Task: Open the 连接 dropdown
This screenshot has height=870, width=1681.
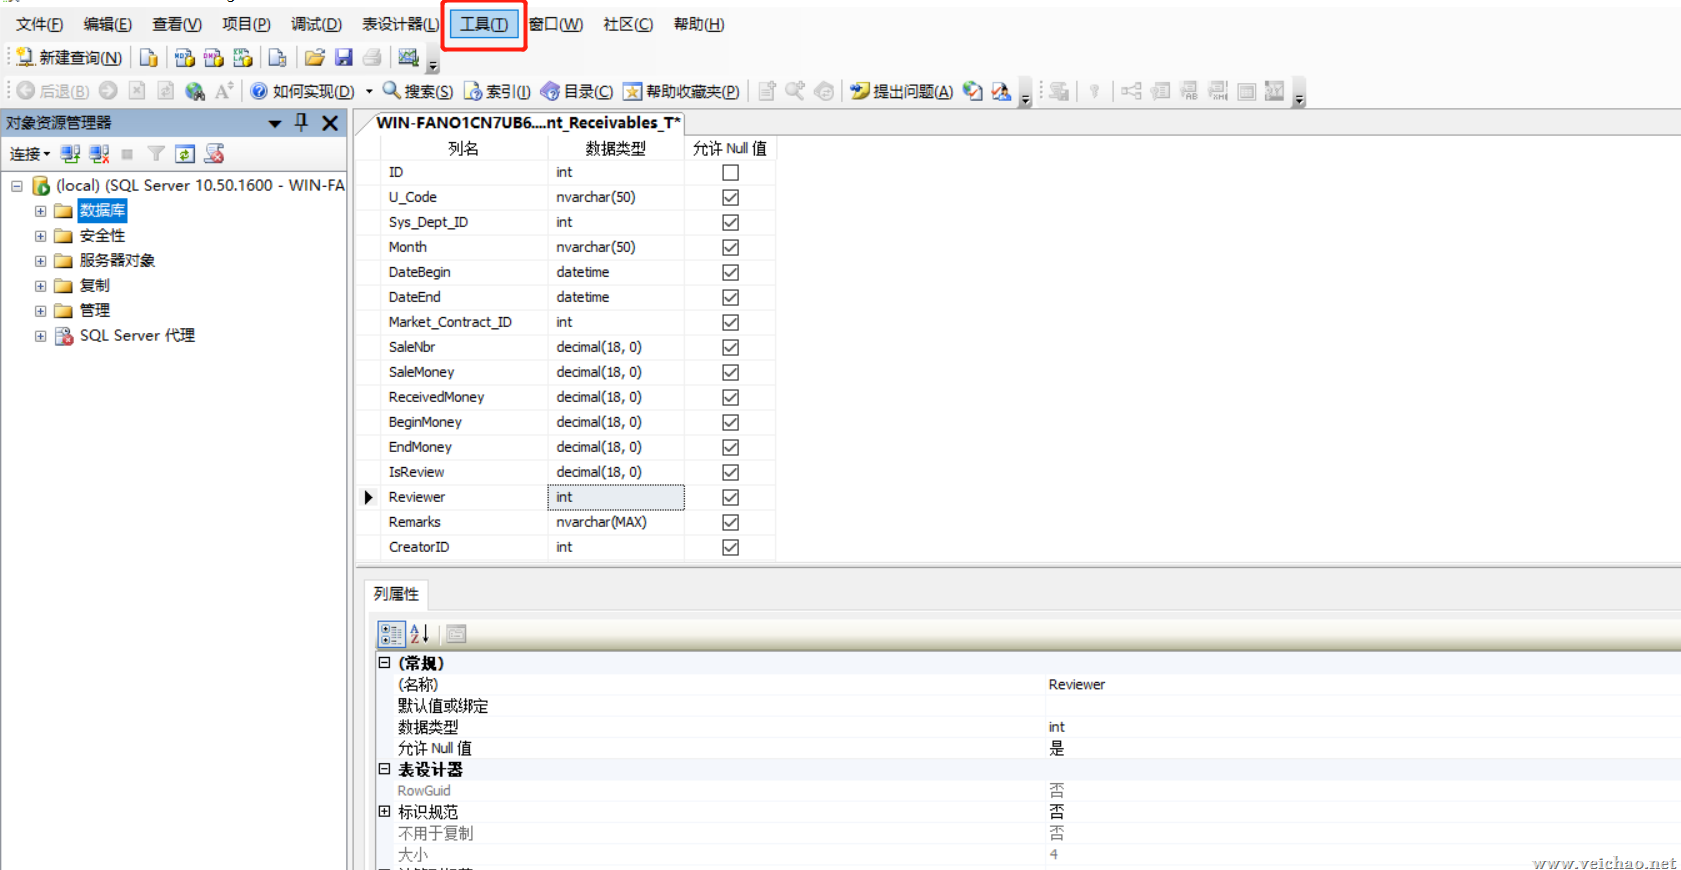Action: pyautogui.click(x=30, y=154)
